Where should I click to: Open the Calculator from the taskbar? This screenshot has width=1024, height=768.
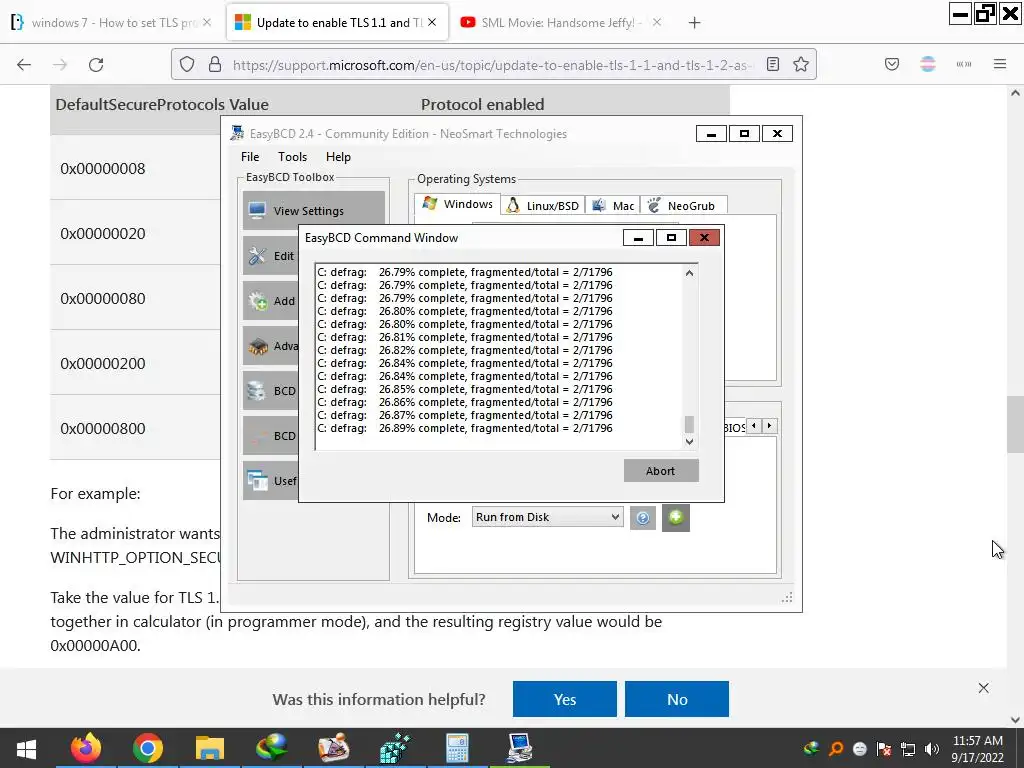click(x=457, y=748)
